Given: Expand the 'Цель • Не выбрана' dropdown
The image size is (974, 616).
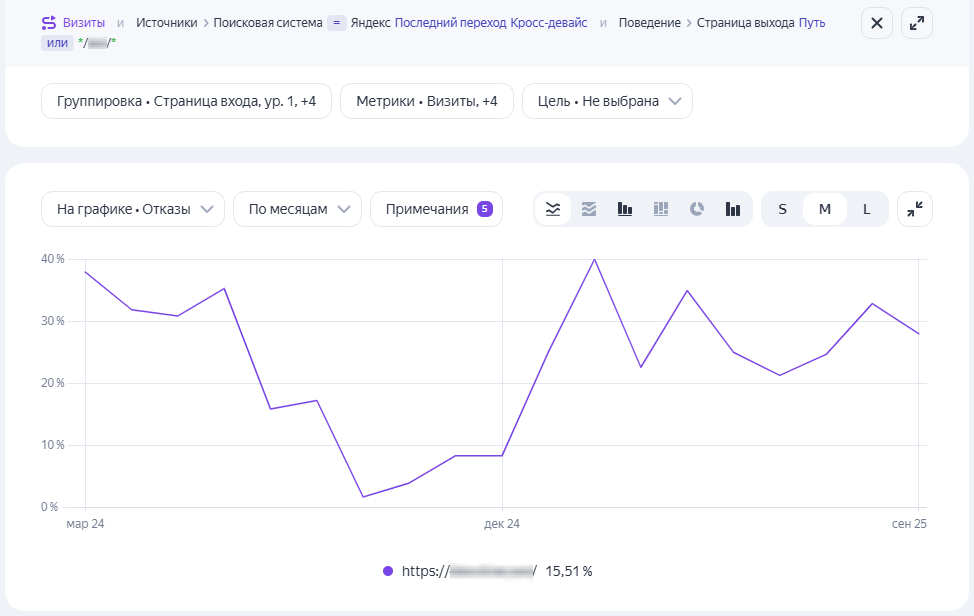Looking at the screenshot, I should 607,101.
